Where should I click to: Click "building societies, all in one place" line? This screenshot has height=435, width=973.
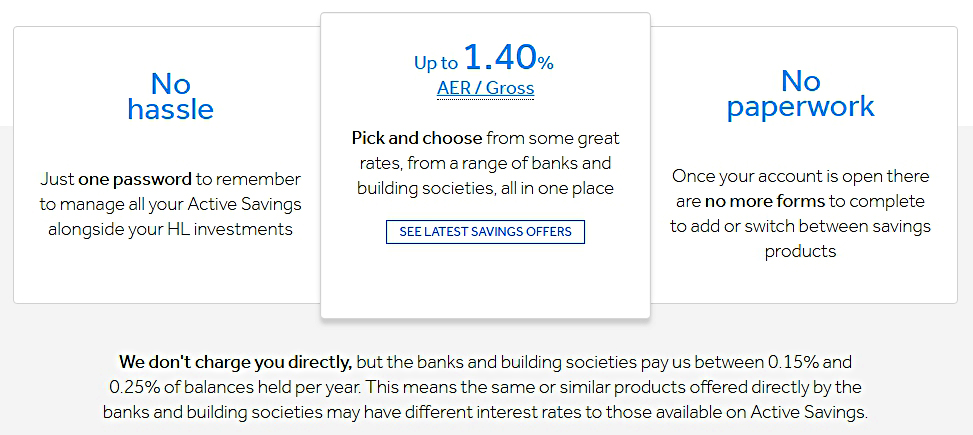(485, 188)
